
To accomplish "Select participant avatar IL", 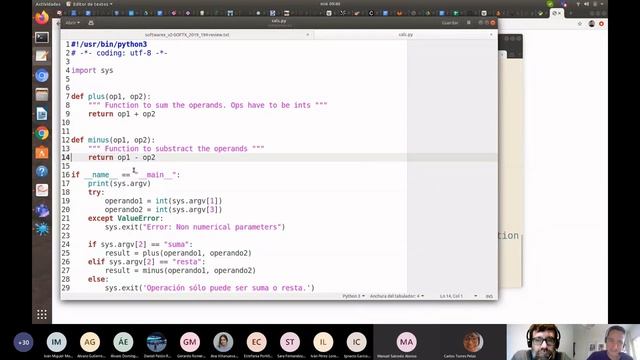I will (x=323, y=342).
